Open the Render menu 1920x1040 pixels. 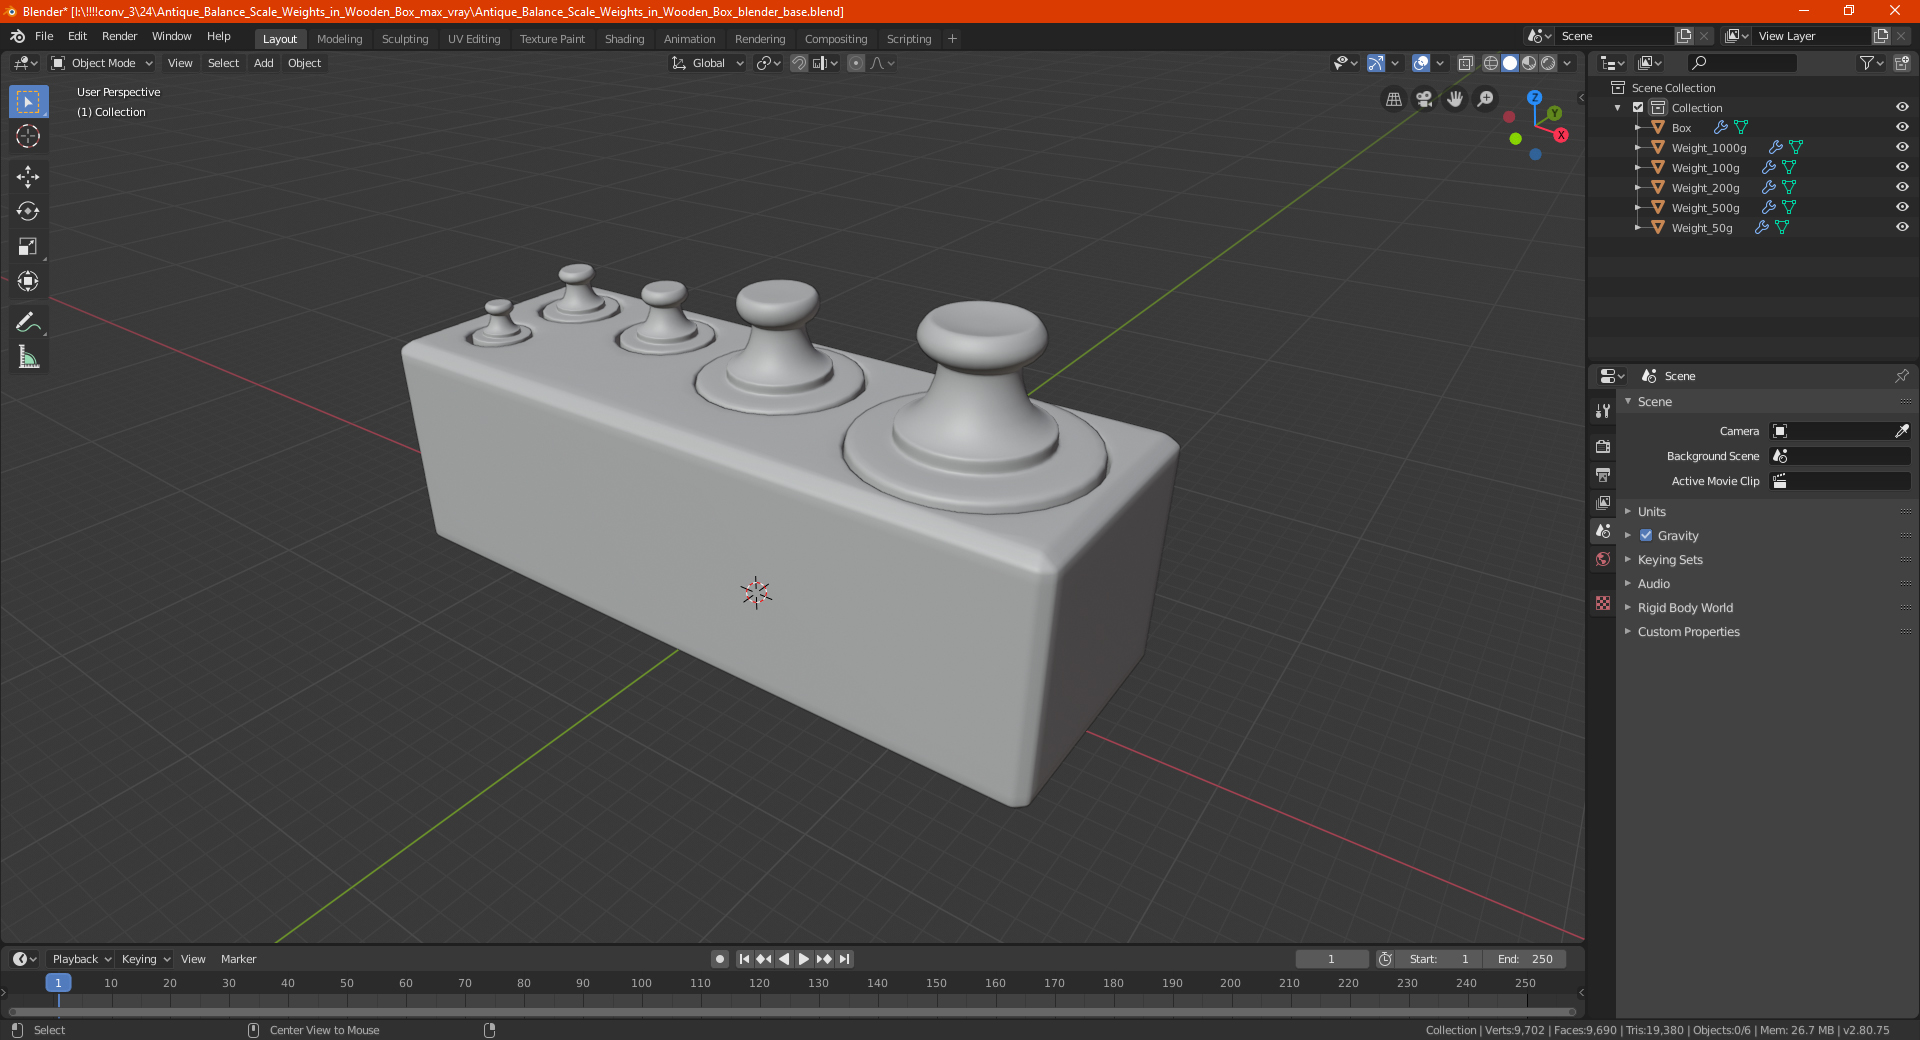pyautogui.click(x=119, y=36)
